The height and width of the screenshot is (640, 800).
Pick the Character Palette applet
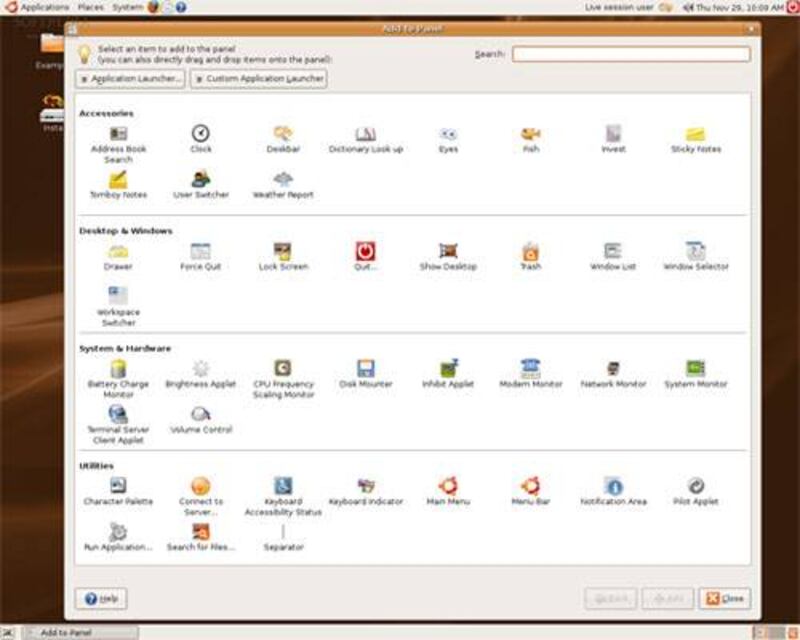[118, 487]
